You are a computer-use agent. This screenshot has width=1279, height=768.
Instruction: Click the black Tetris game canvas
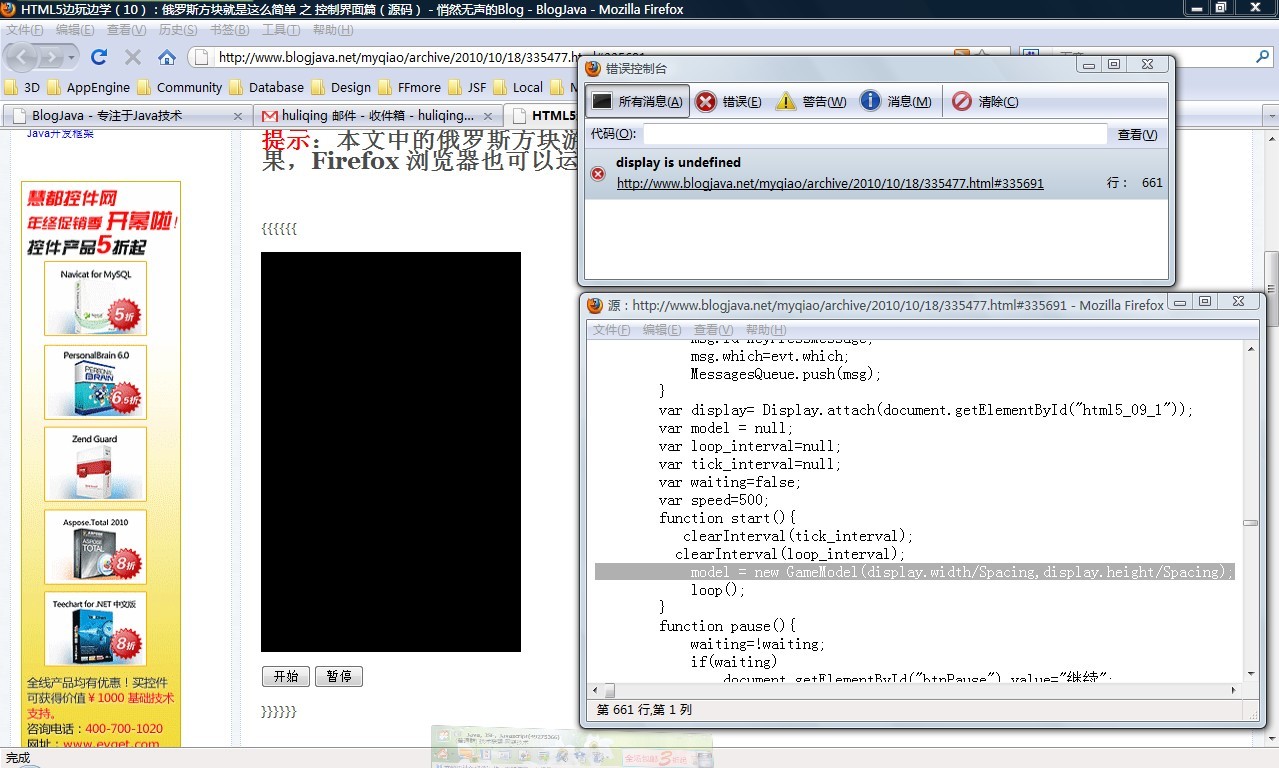coord(391,452)
